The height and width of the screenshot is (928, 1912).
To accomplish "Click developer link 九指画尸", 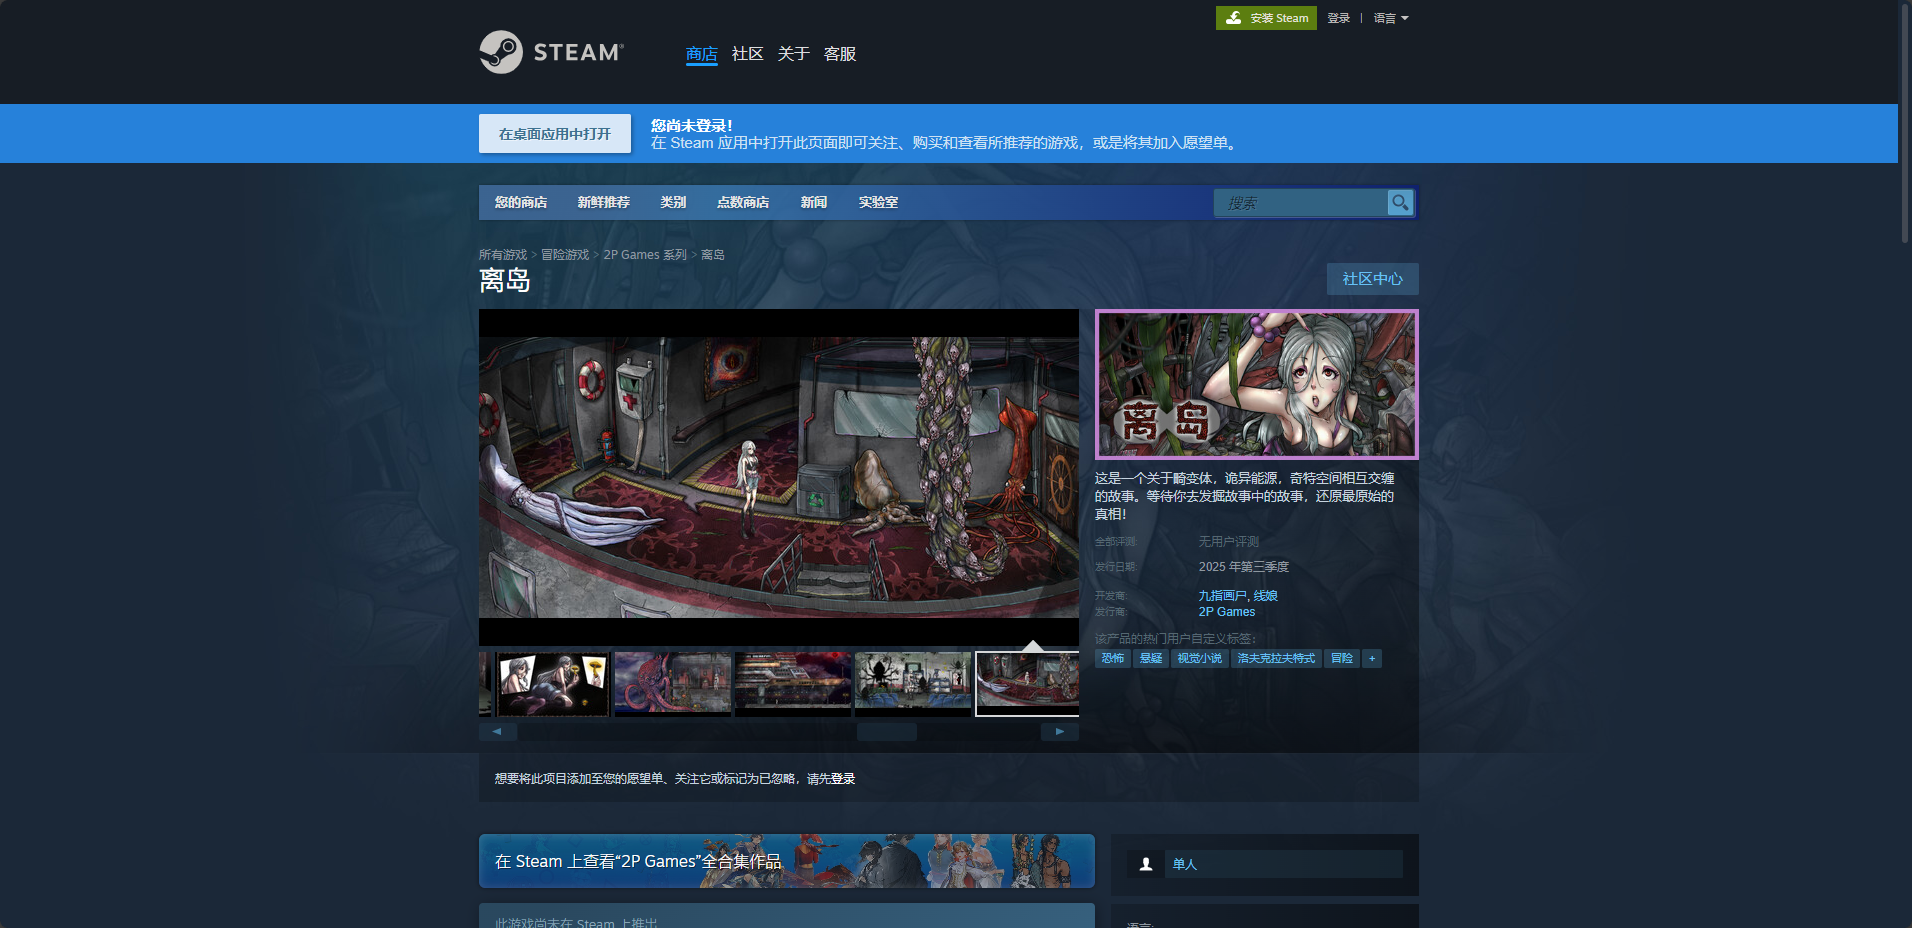I will (x=1222, y=596).
